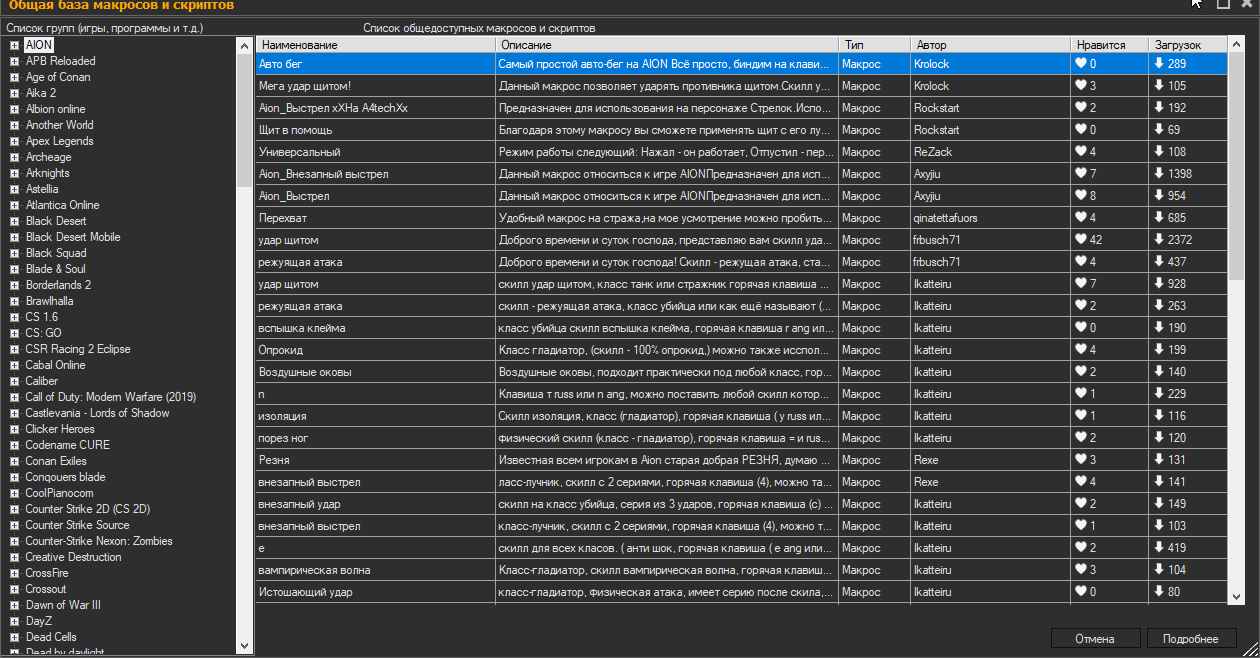Select the Истощающий удар macro row
Screen dimensions: 1260x658
pyautogui.click(x=742, y=592)
